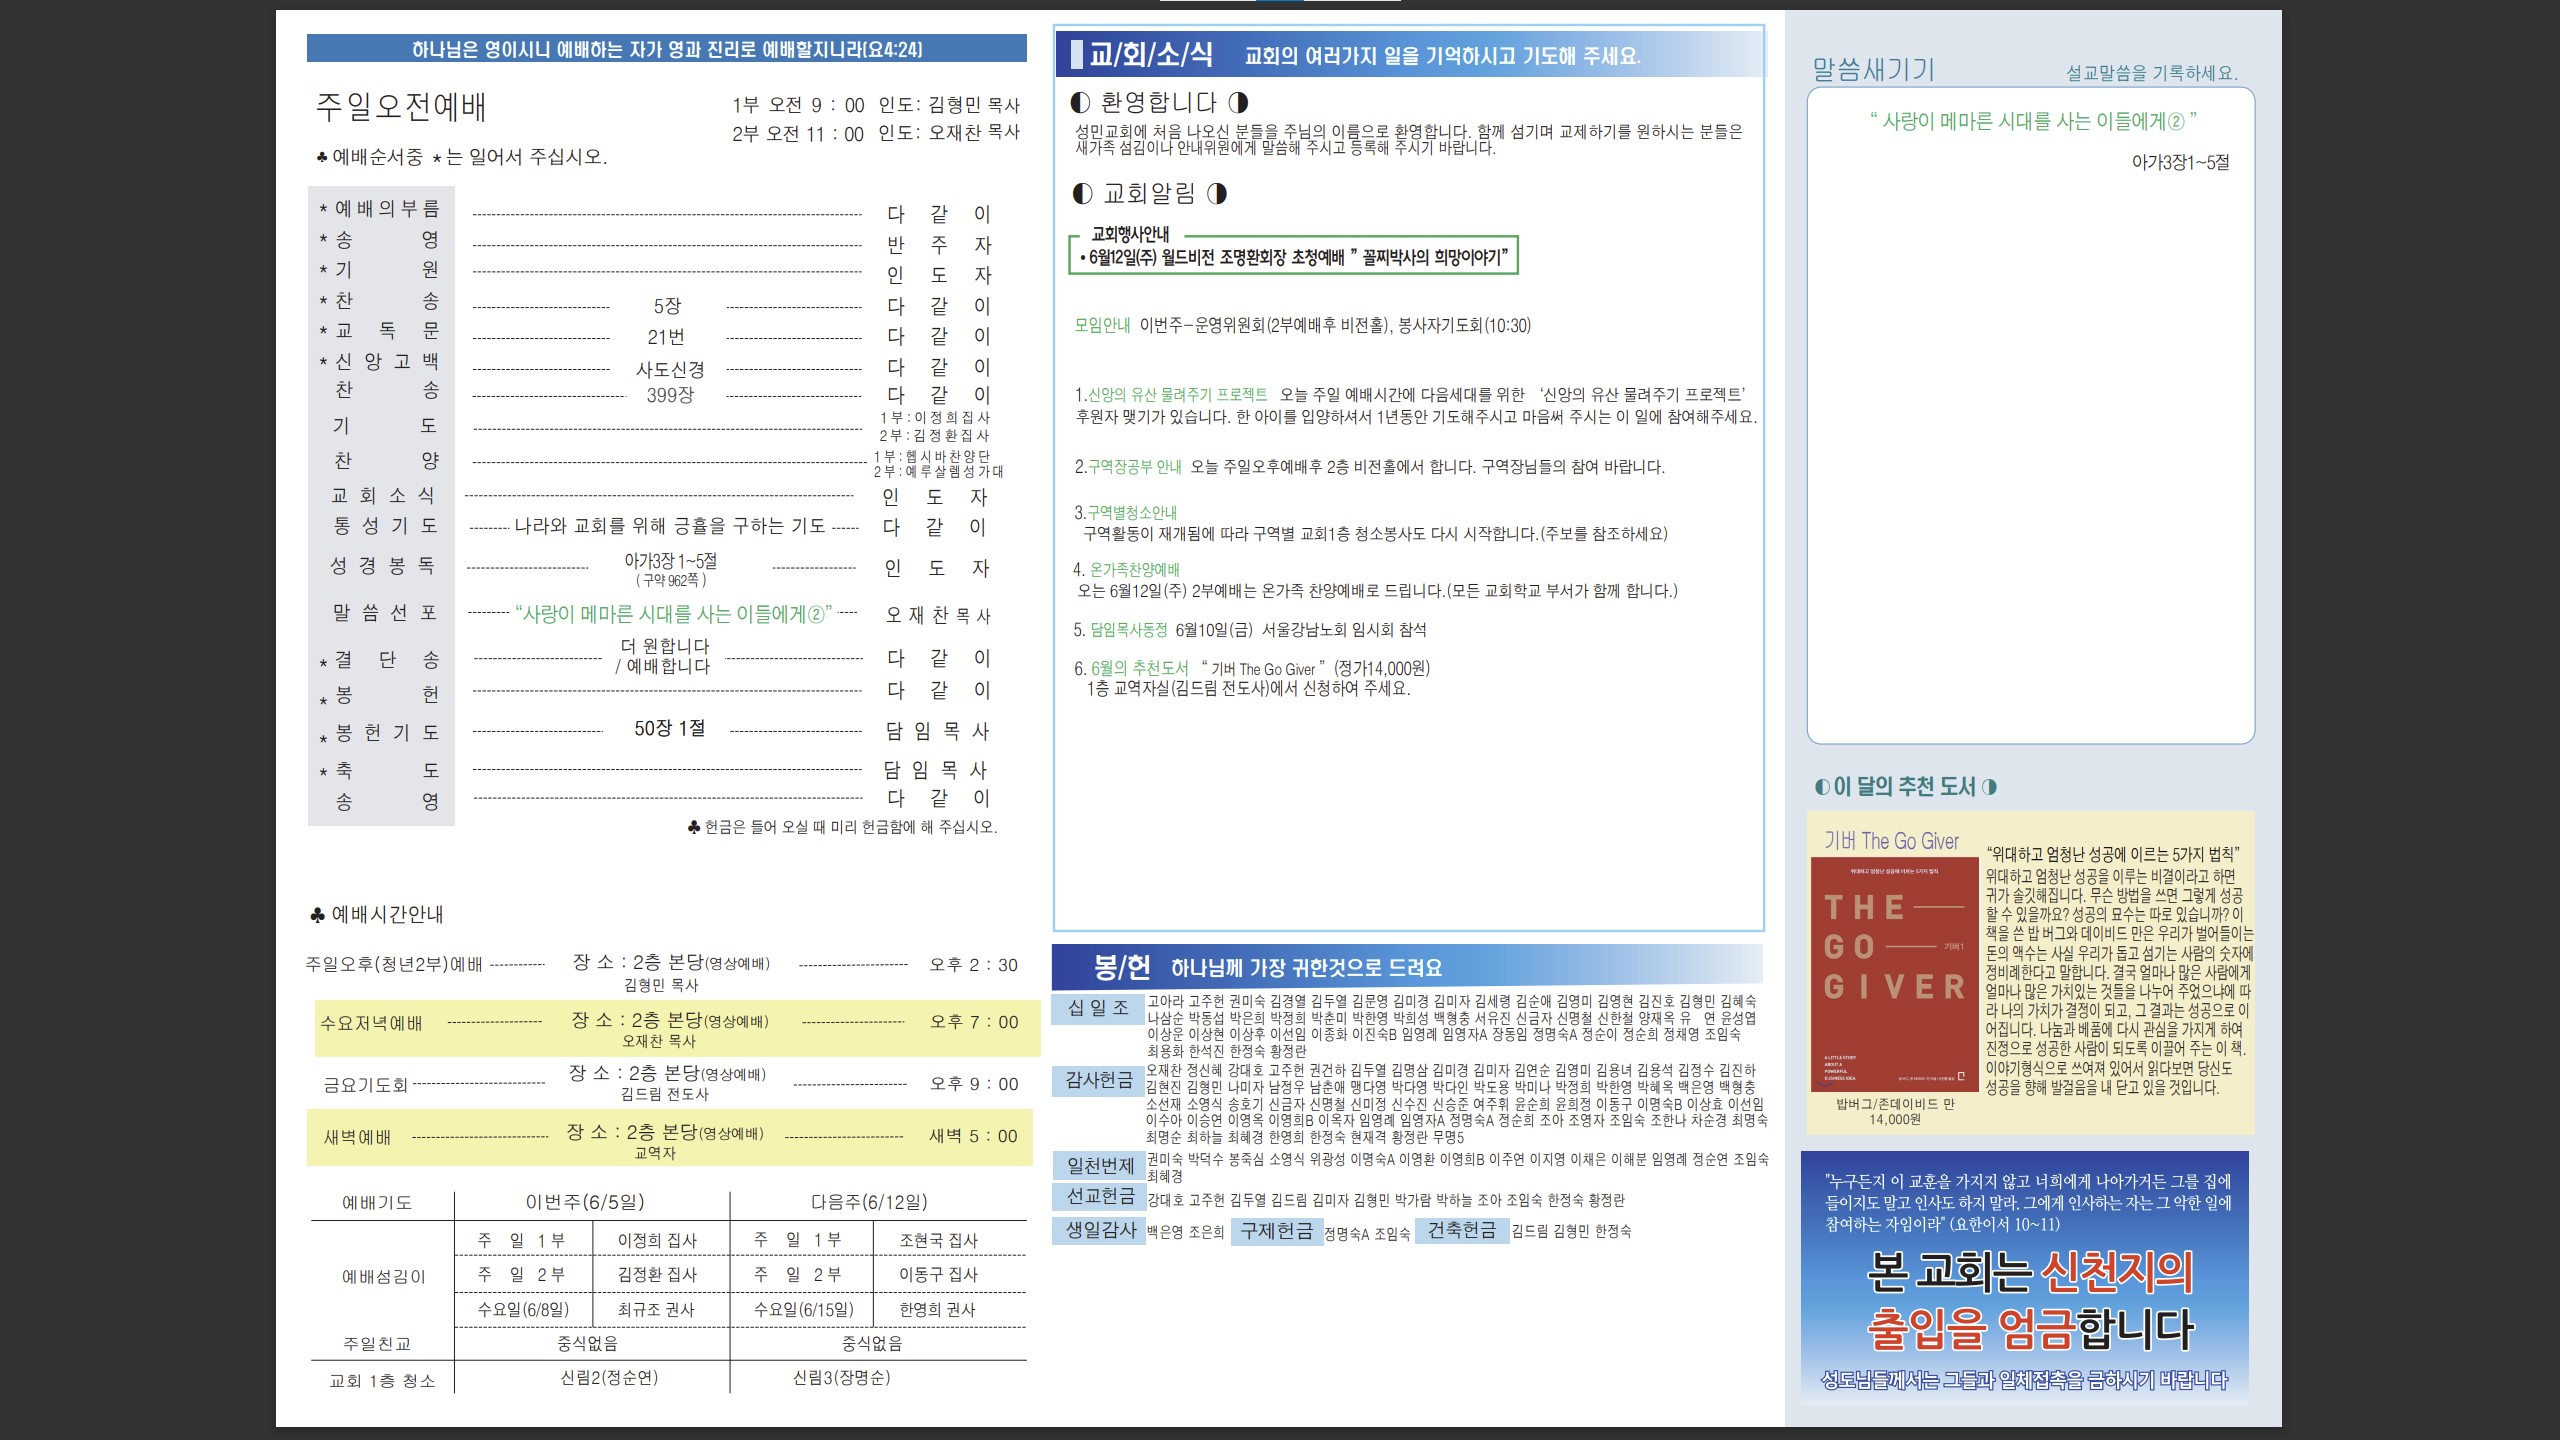Select the 교독문 21번 entry
This screenshot has width=2560, height=1440.
coord(666,337)
